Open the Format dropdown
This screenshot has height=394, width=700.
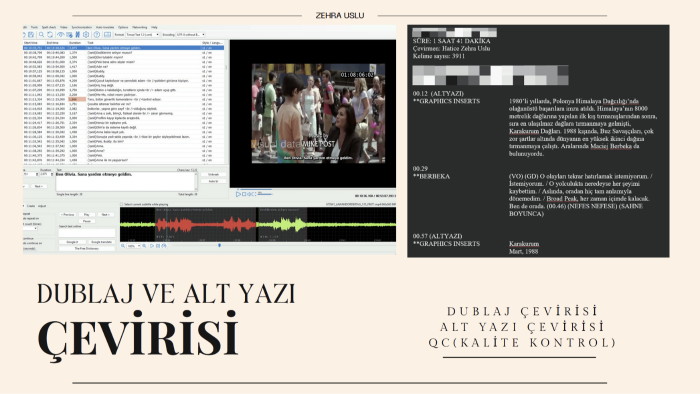(142, 34)
